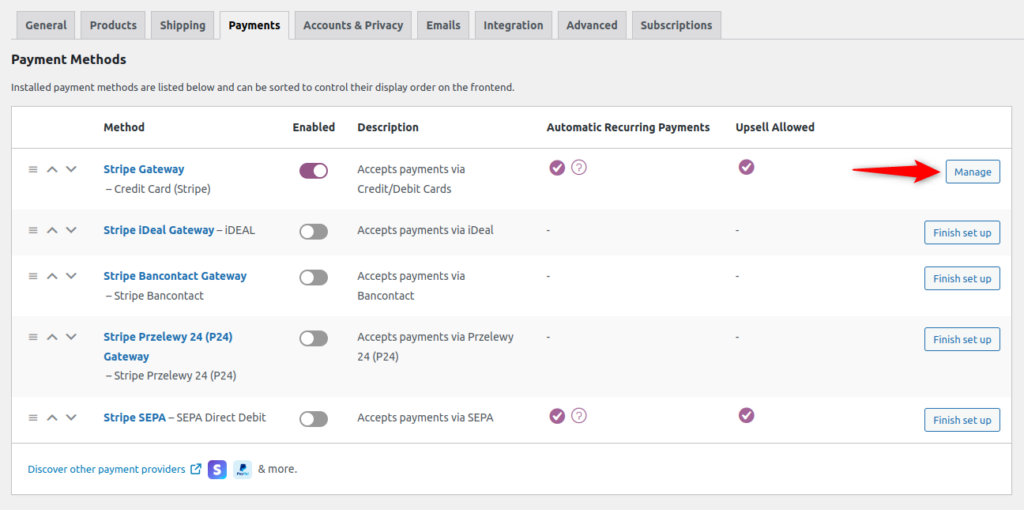
Task: Finish set up for Stripe Przelewy 24
Action: coord(962,339)
